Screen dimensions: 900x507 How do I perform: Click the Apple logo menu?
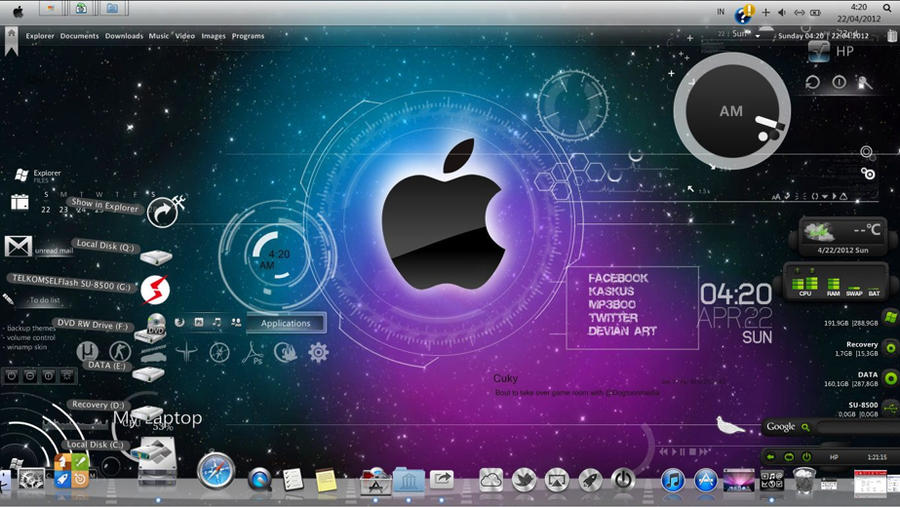(x=18, y=11)
